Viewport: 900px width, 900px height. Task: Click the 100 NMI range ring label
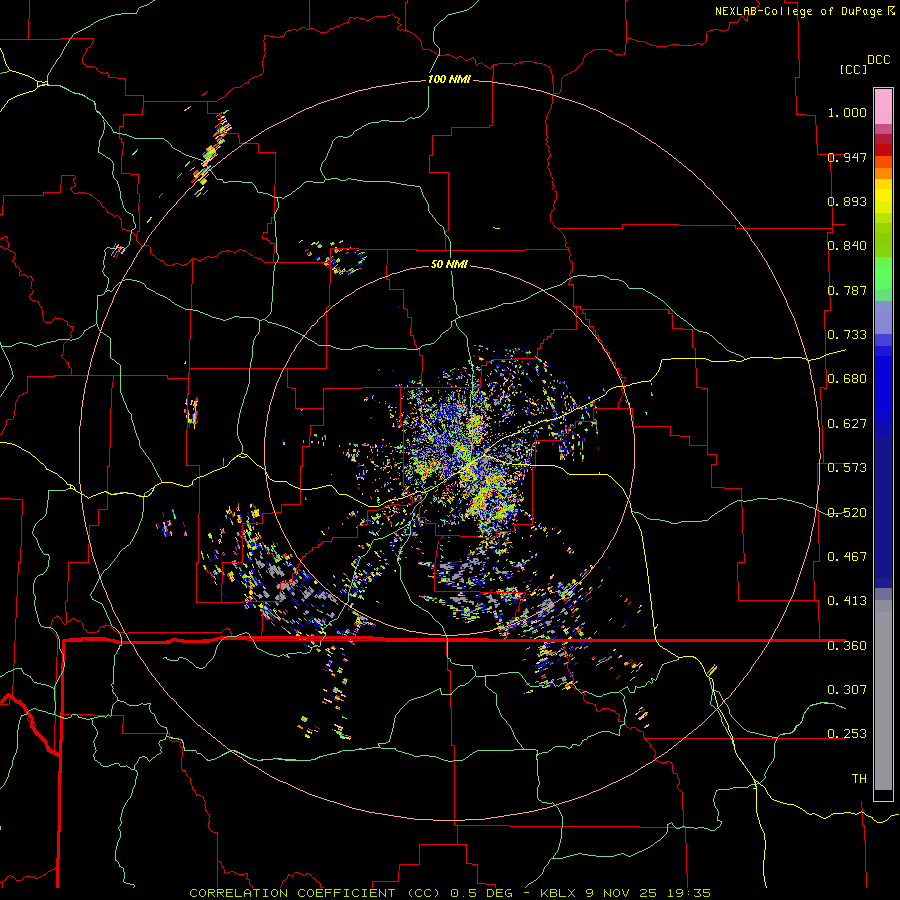tap(449, 79)
